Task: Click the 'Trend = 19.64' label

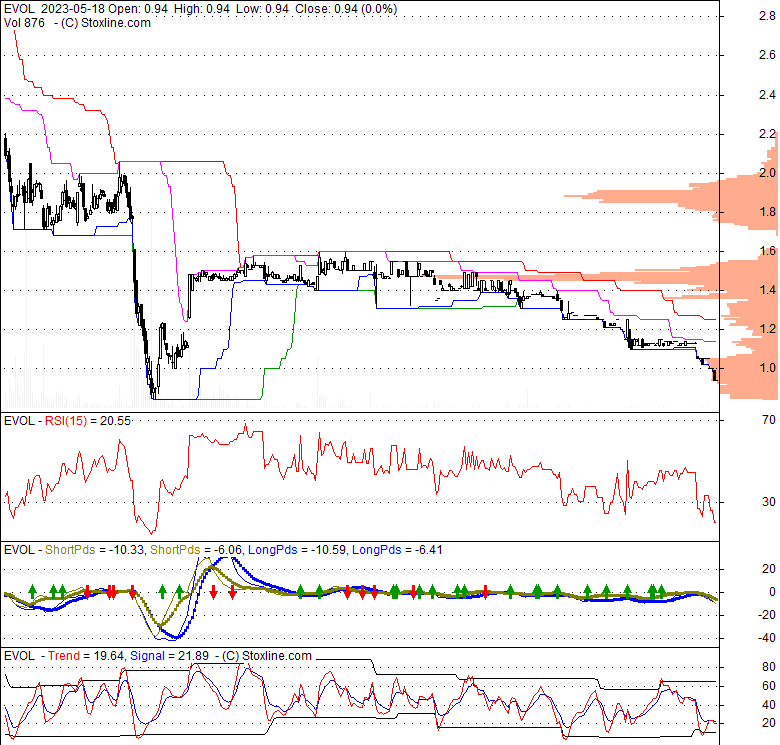Action: (86, 656)
